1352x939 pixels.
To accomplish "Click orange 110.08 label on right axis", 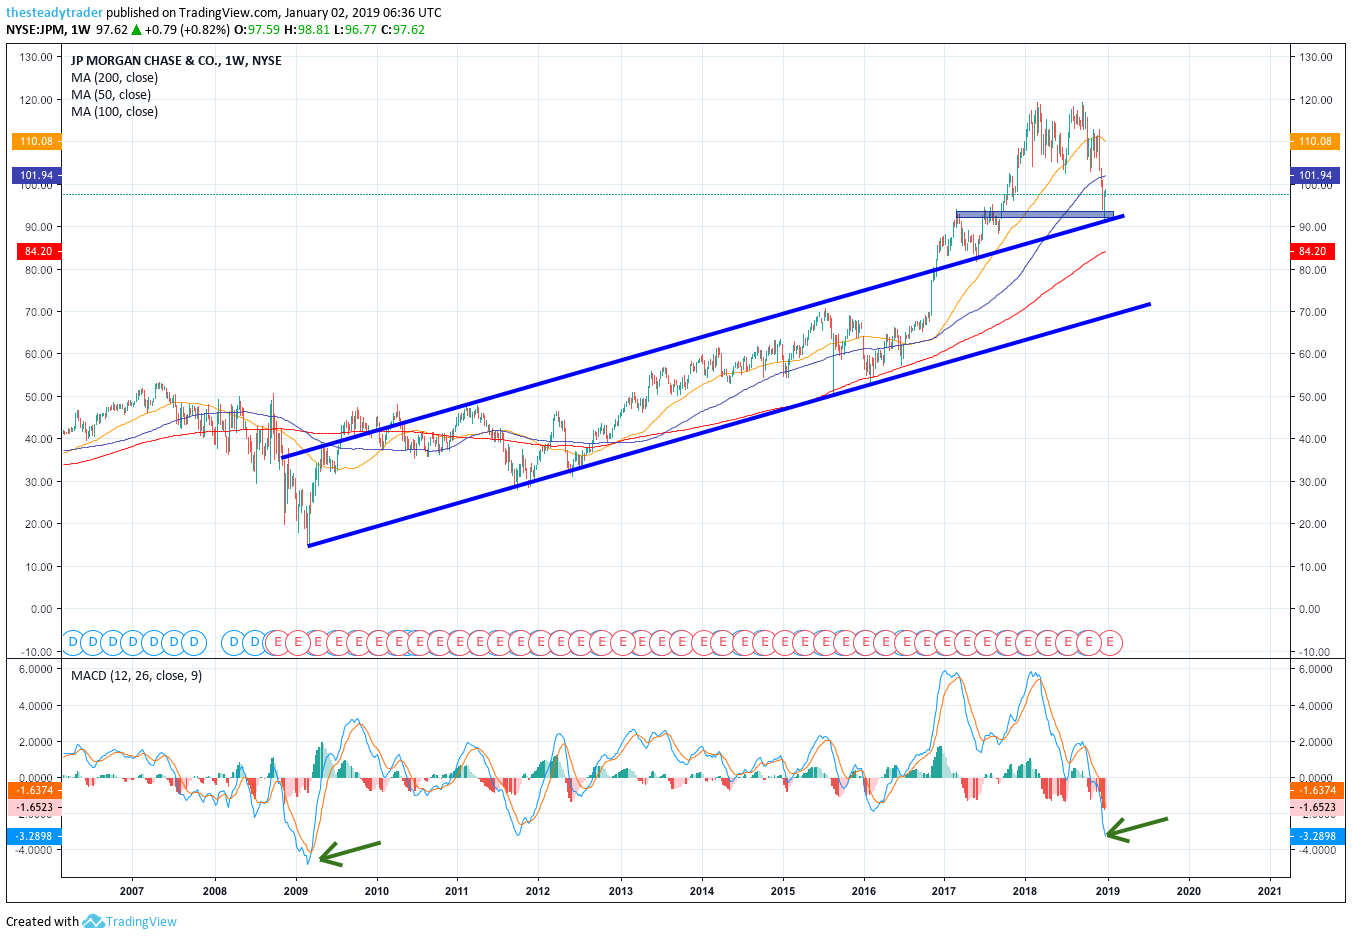I will pyautogui.click(x=1315, y=142).
